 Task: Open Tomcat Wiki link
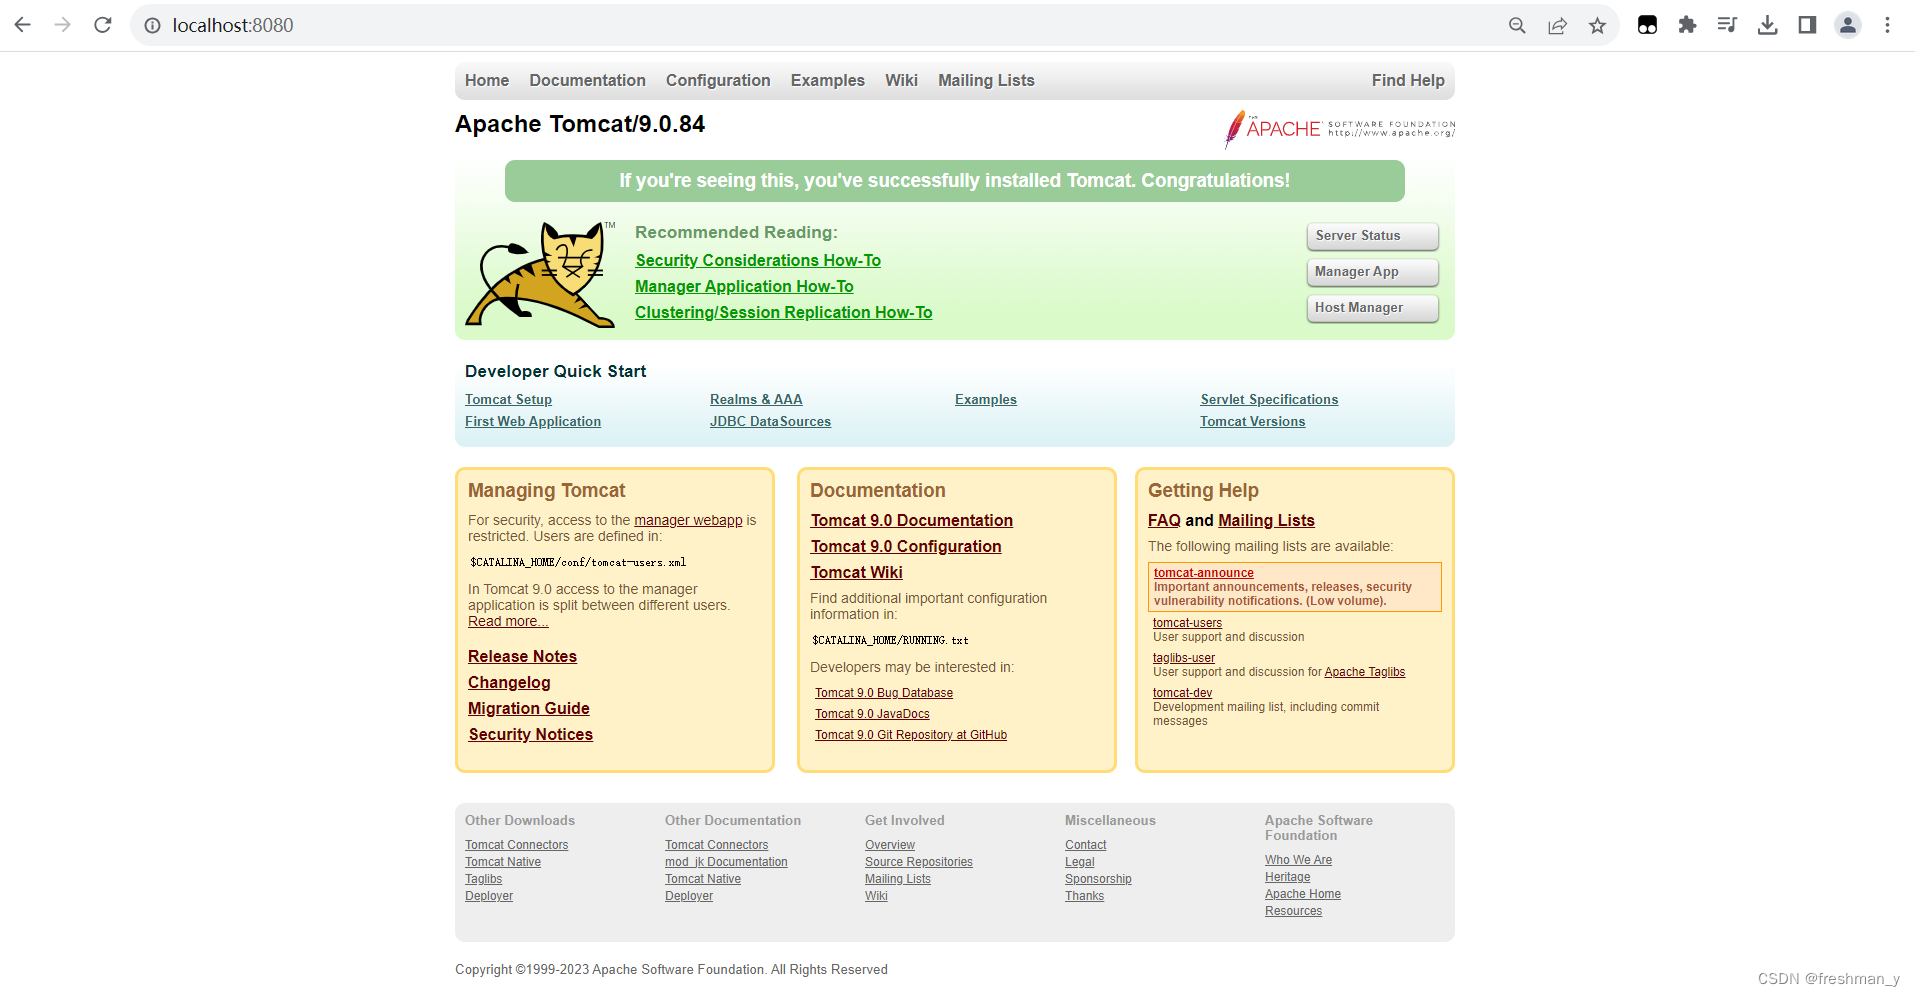click(856, 572)
